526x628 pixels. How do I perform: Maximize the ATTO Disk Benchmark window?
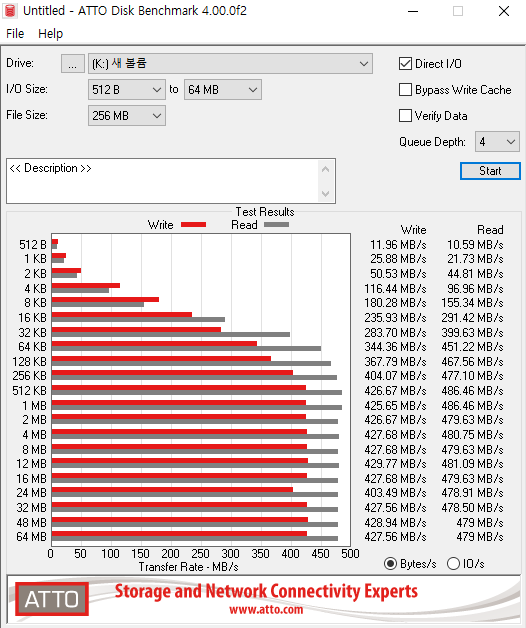(x=458, y=11)
